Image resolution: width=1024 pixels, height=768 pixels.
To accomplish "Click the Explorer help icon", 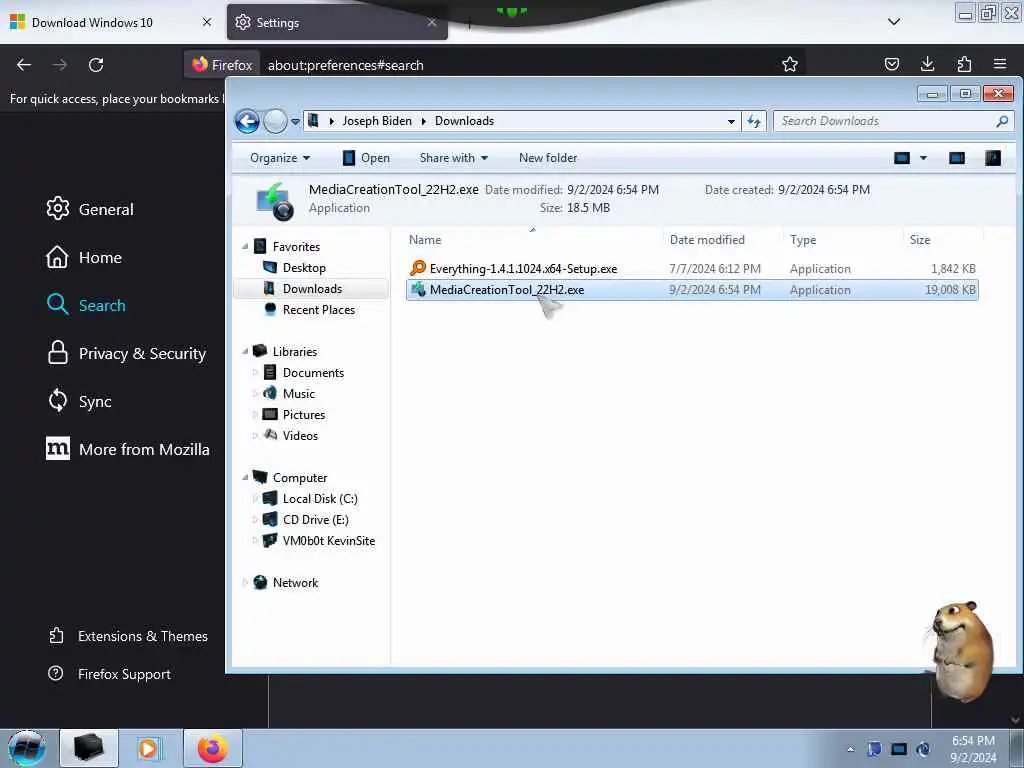I will [993, 158].
